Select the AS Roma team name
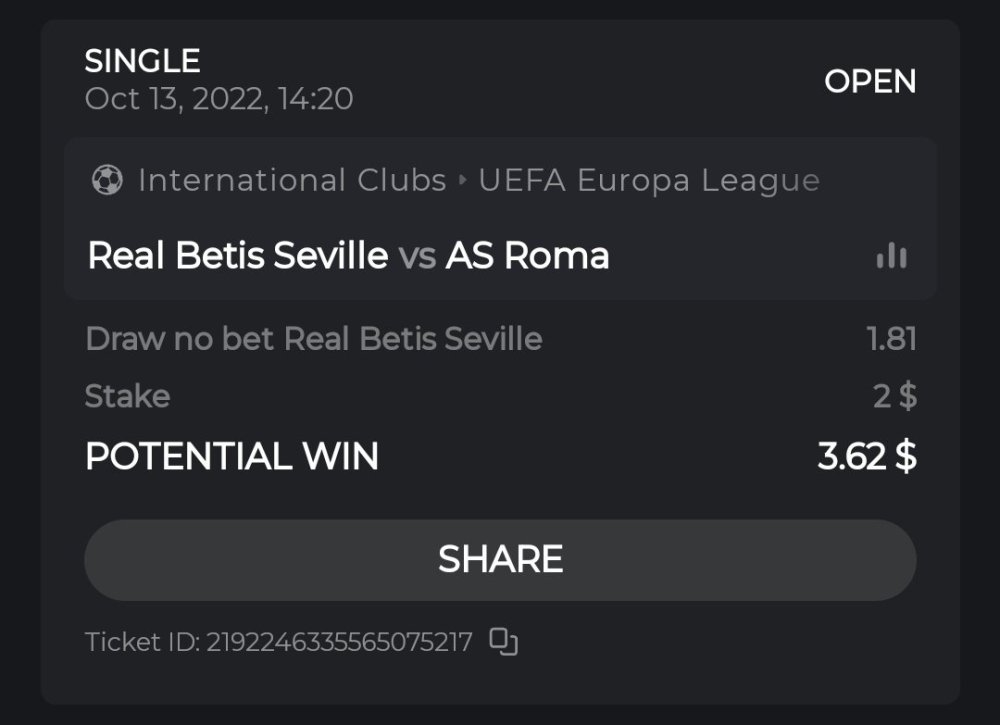The image size is (1000, 725). (x=527, y=256)
